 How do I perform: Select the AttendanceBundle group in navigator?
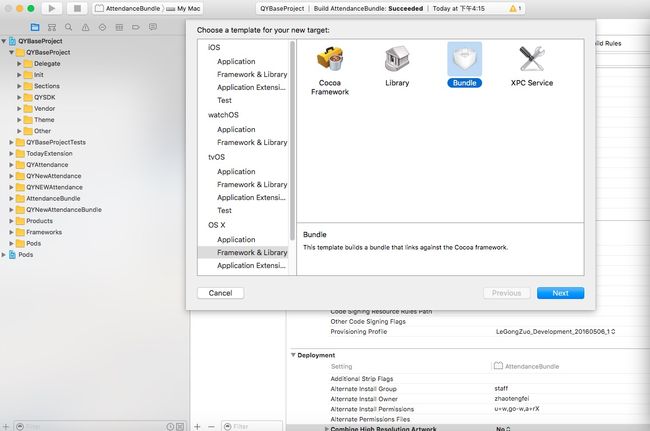53,199
